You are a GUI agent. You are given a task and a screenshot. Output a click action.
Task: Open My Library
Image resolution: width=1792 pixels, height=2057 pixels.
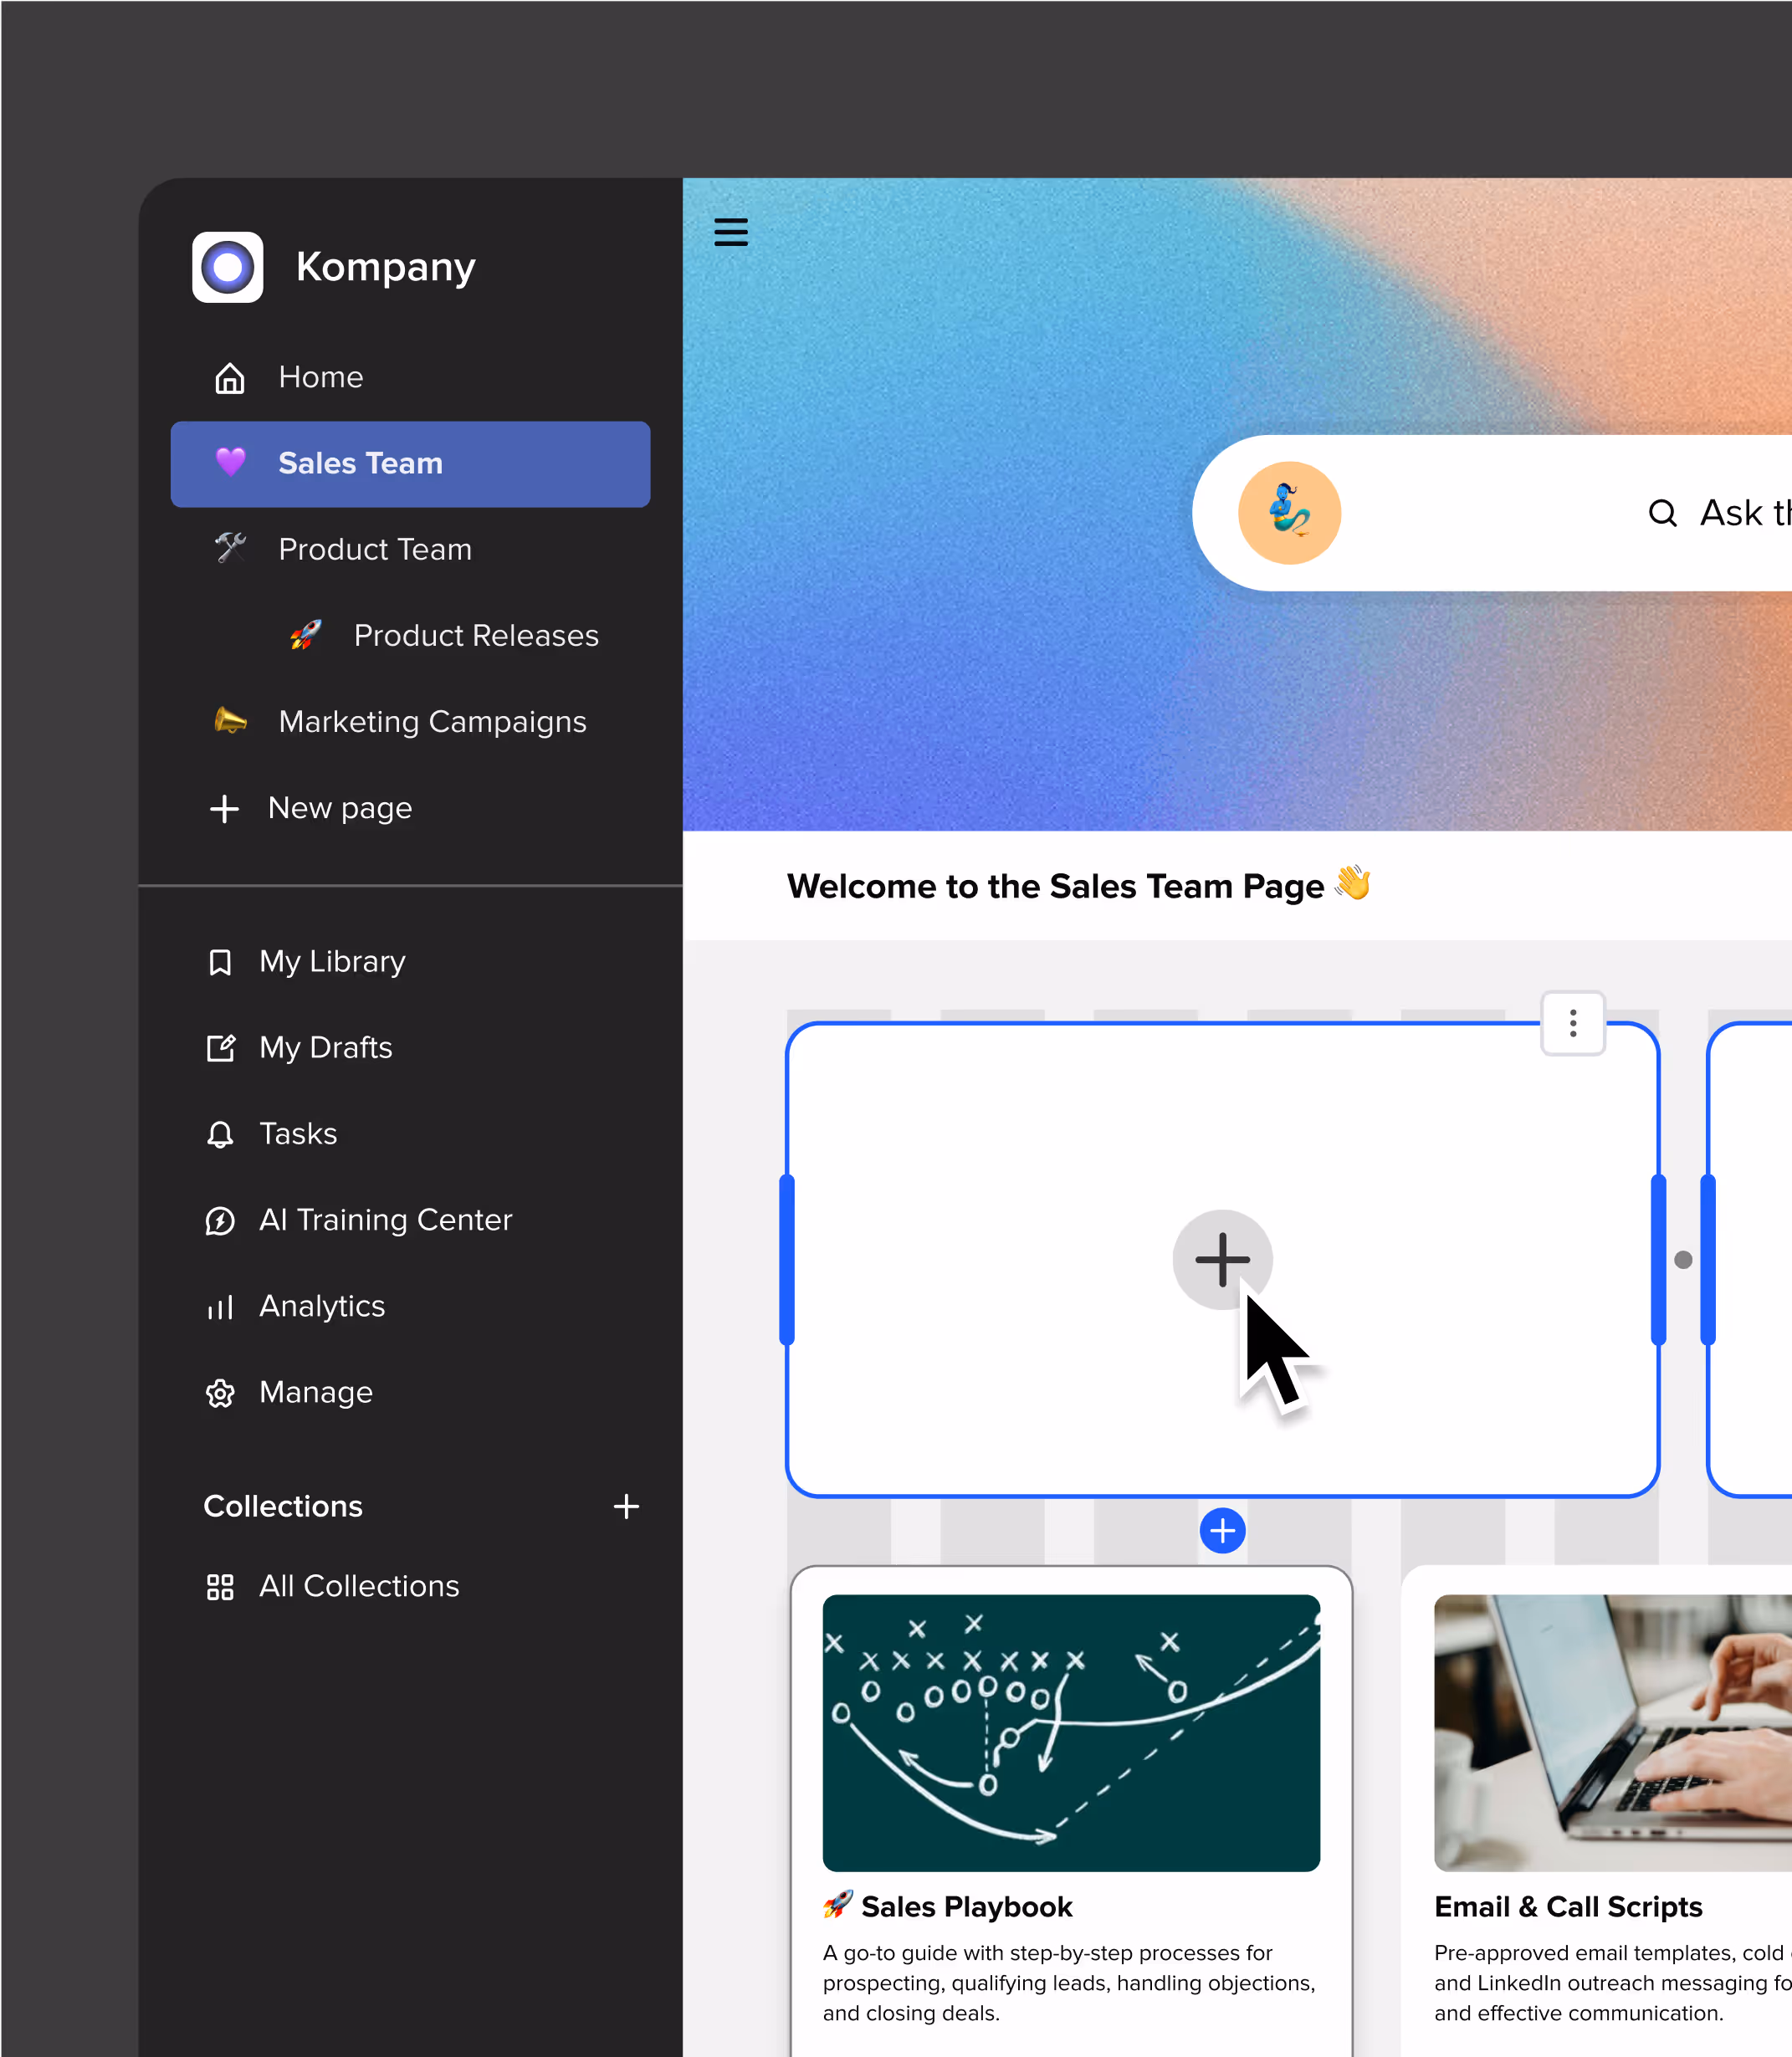pos(331,962)
